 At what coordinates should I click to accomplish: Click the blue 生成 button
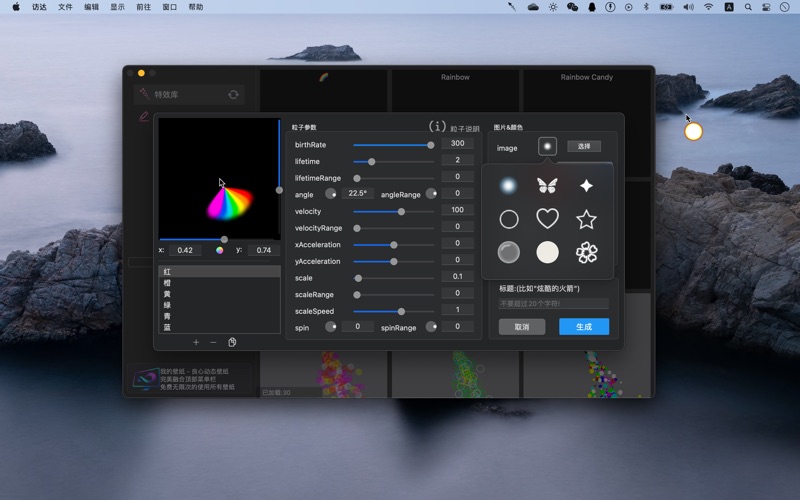584,327
